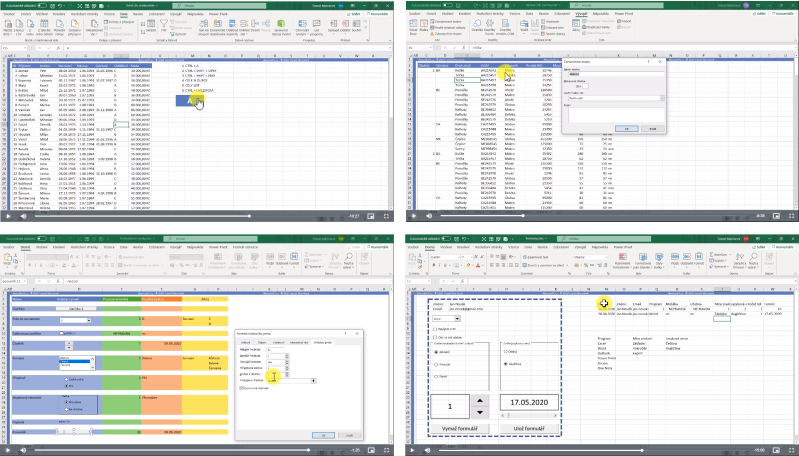Image resolution: width=799 pixels, height=456 pixels.
Task: Click the Ulož formulář button
Action: pyautogui.click(x=529, y=428)
